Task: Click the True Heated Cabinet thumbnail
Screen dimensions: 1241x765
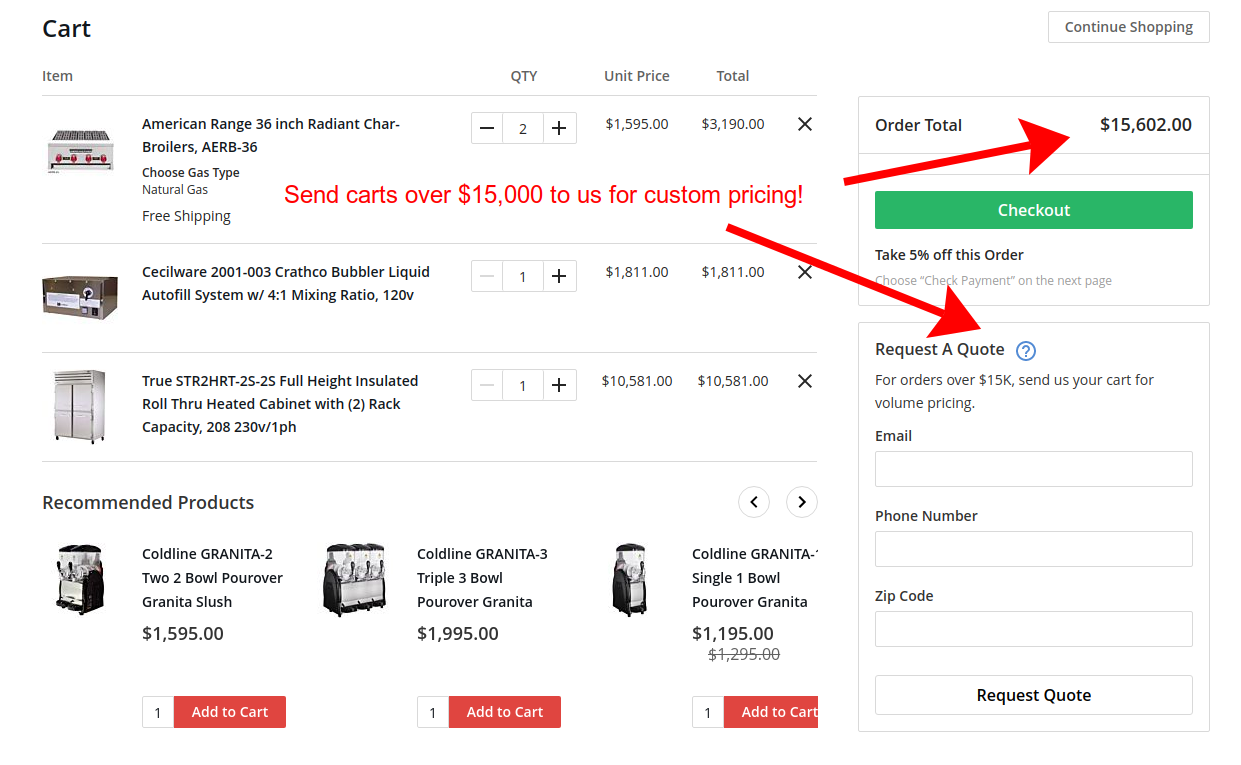Action: click(79, 405)
